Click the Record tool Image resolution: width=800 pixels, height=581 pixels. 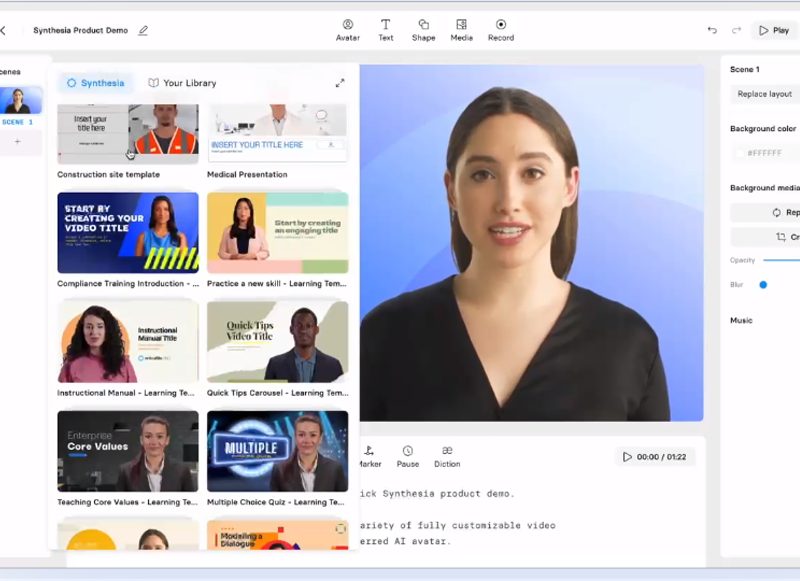pos(501,30)
